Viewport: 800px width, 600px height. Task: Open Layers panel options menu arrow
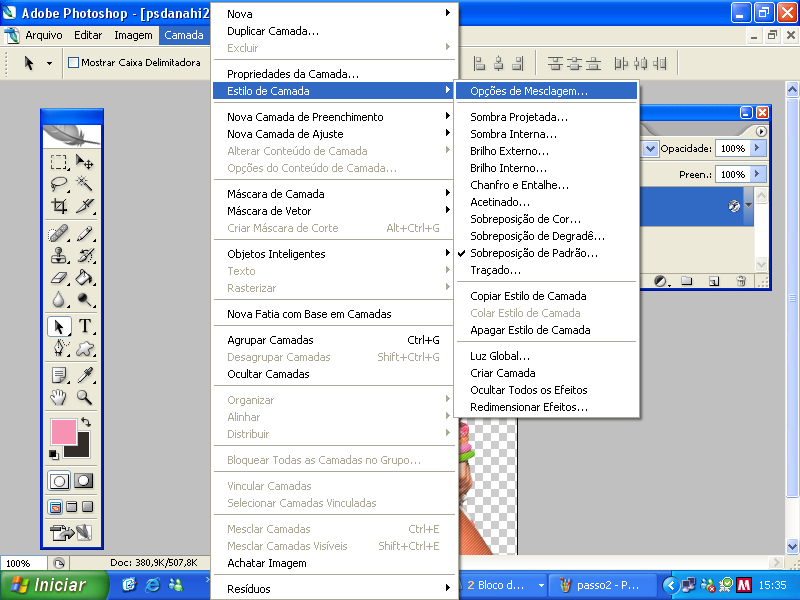coord(761,131)
